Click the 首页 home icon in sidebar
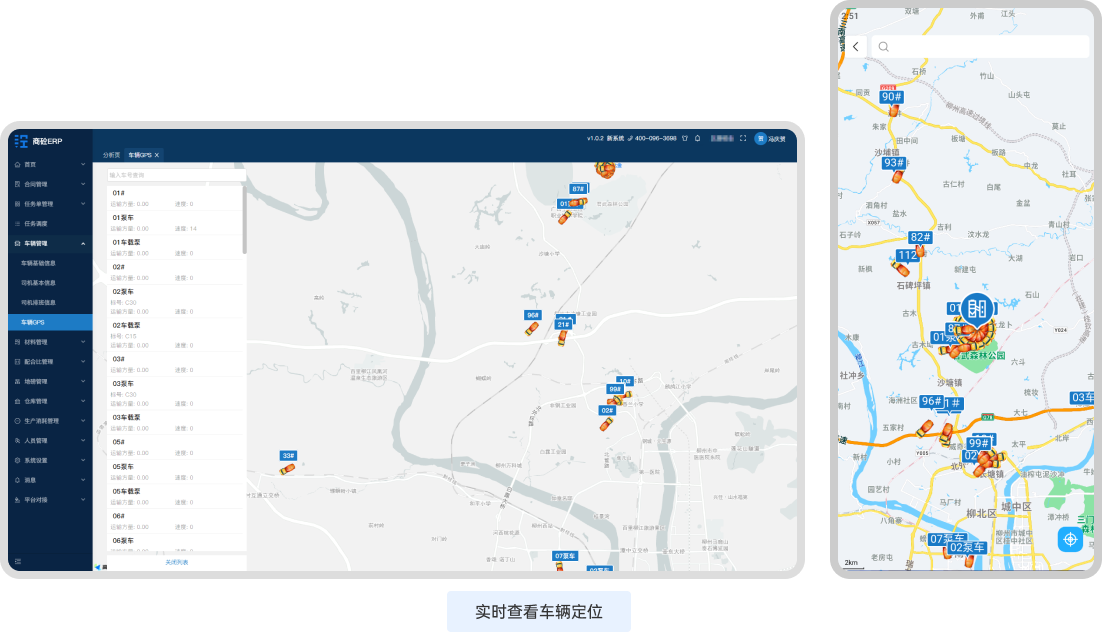The height and width of the screenshot is (632, 1102). 18,165
